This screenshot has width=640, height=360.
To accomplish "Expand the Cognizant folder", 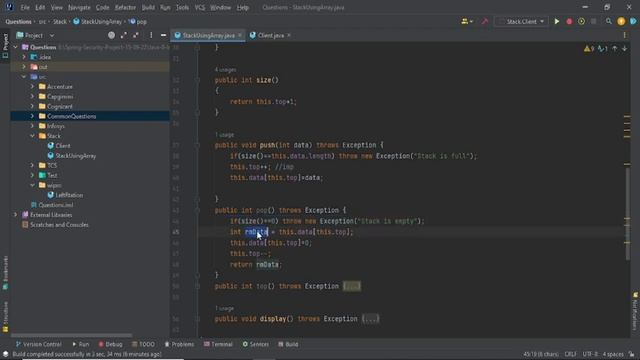I will (32, 106).
